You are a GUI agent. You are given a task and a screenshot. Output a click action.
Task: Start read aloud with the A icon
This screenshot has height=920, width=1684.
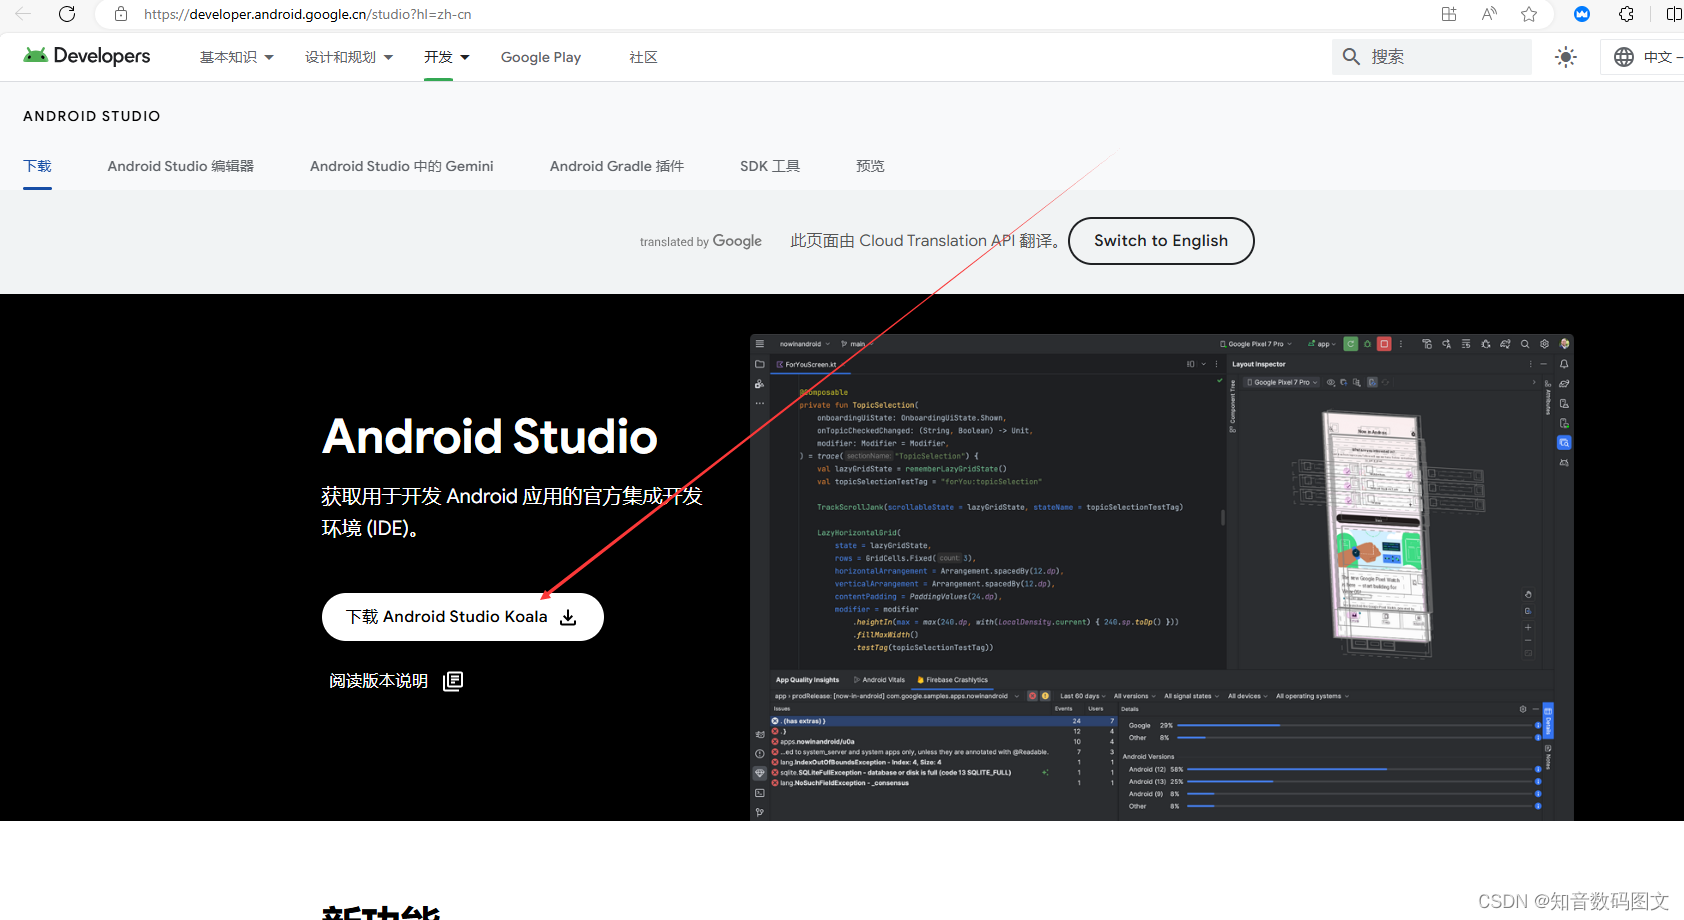click(1488, 14)
